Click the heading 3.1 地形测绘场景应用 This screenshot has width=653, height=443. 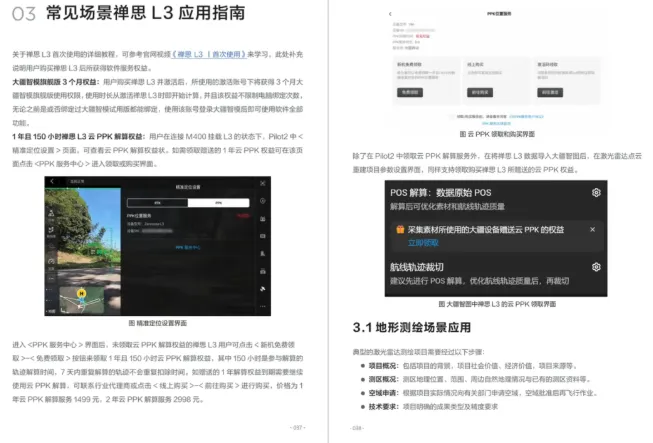(x=412, y=327)
